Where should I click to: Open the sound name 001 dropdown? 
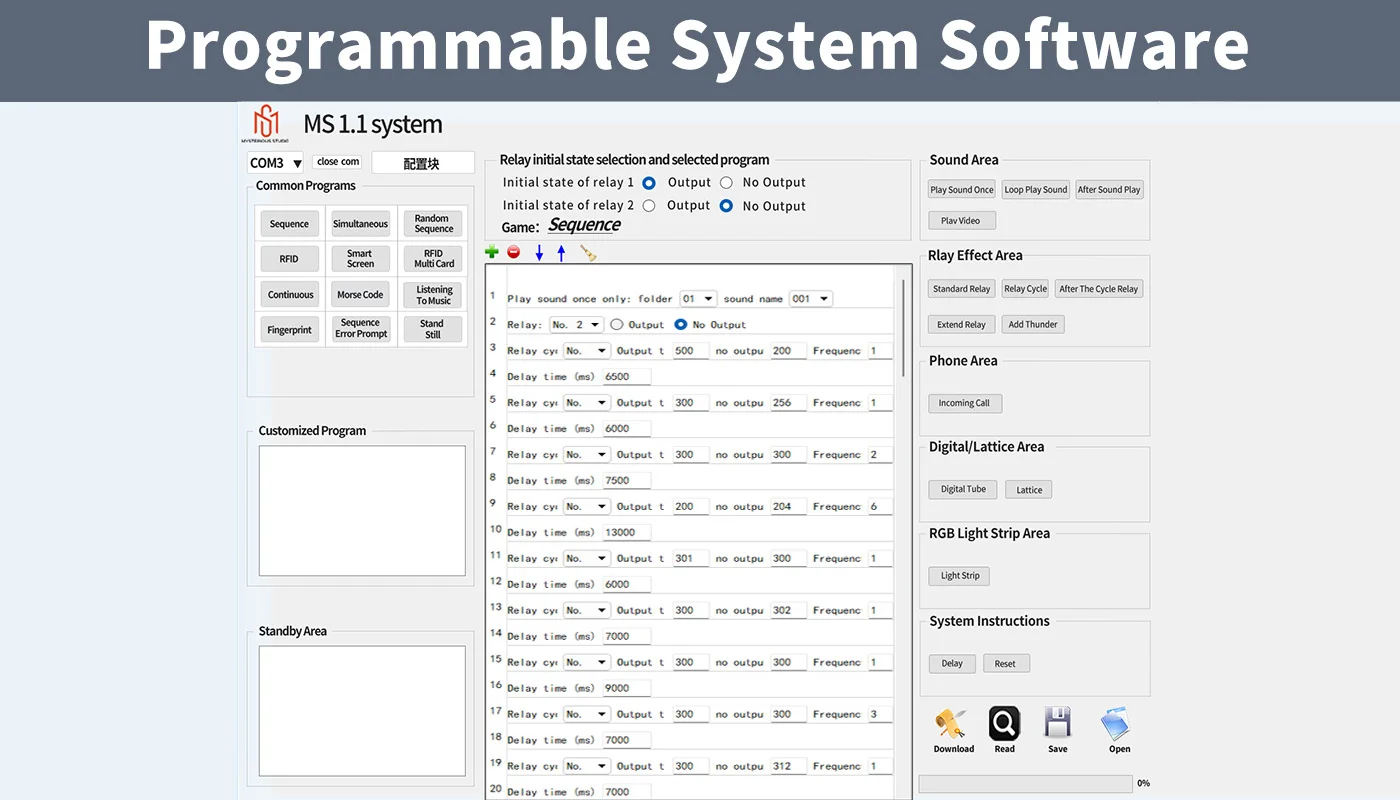point(810,299)
